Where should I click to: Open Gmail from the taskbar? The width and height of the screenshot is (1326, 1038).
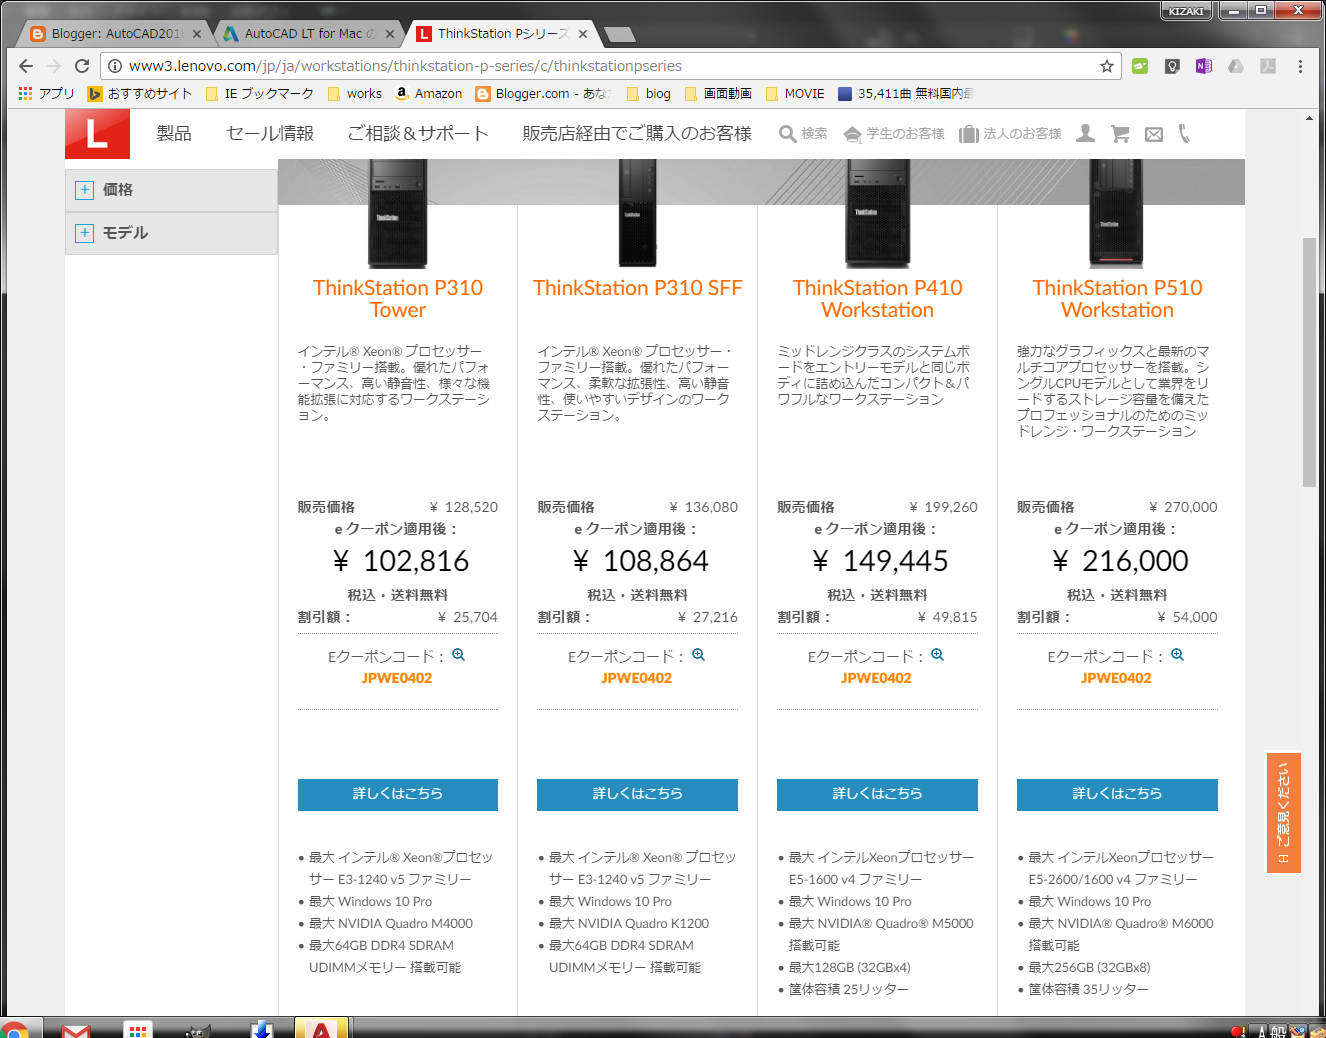(x=76, y=1029)
